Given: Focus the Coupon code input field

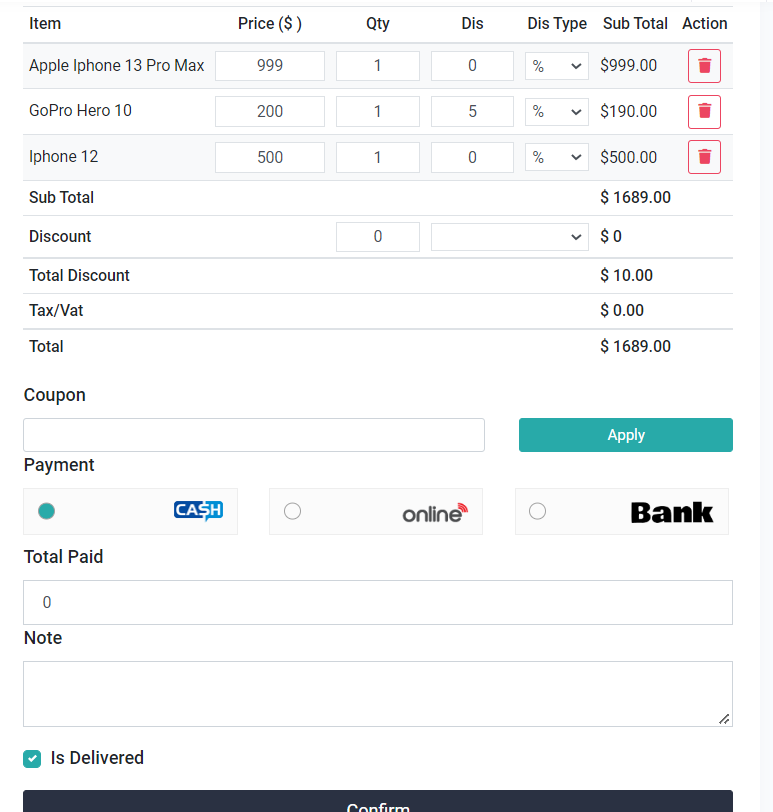Looking at the screenshot, I should (x=254, y=435).
